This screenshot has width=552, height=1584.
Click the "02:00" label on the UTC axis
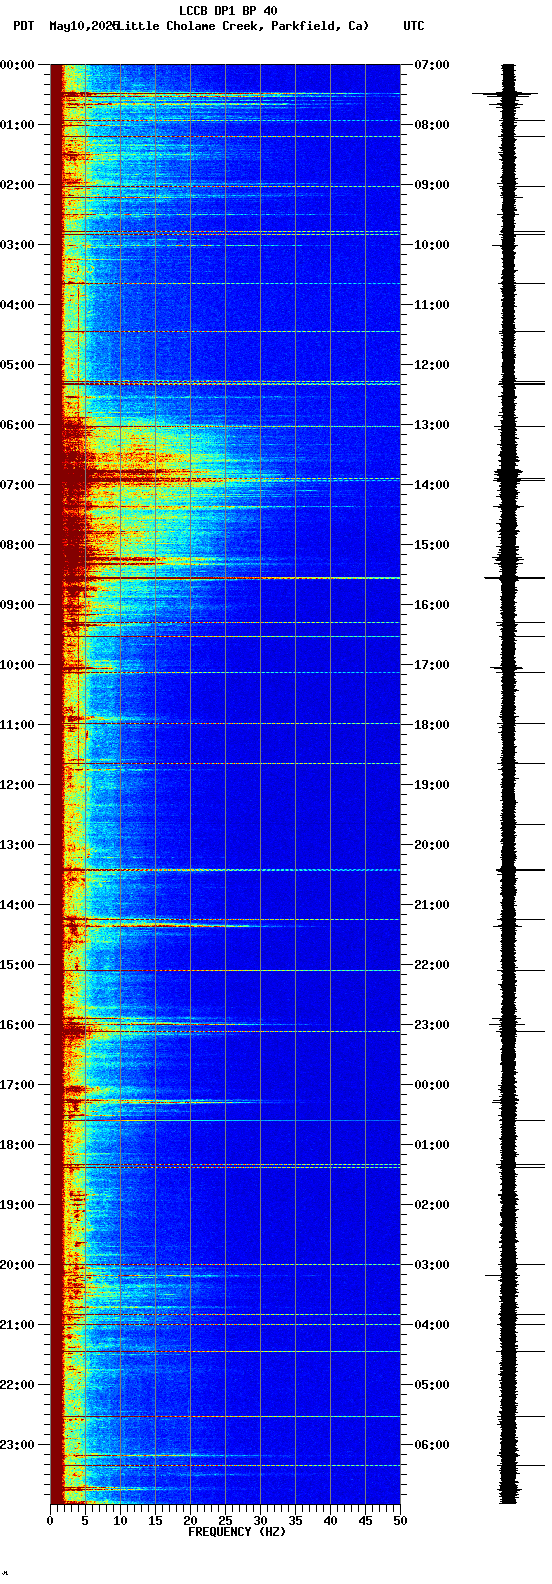432,1205
